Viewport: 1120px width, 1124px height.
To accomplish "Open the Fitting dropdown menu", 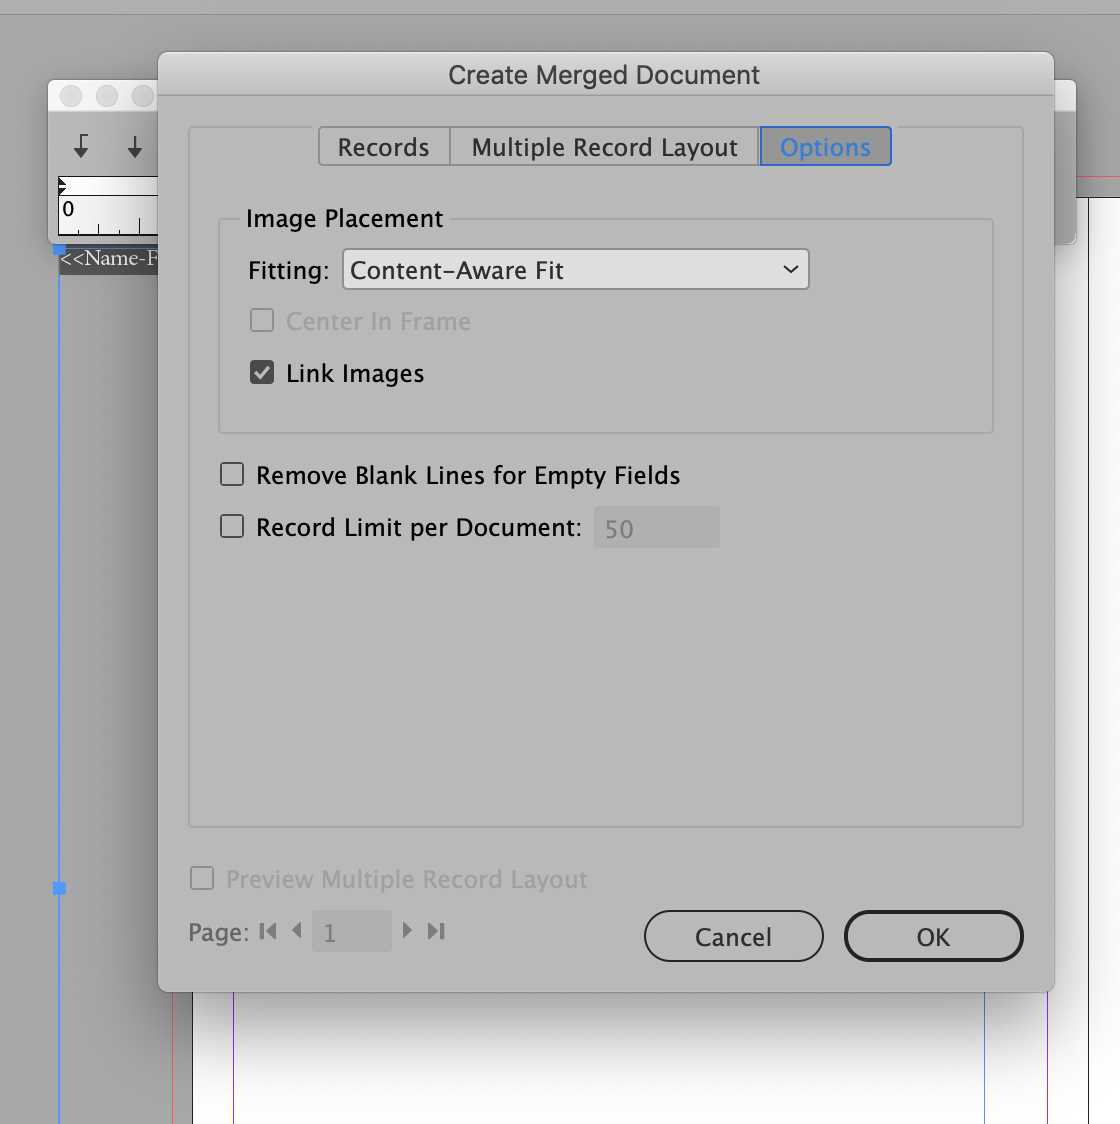I will [576, 270].
